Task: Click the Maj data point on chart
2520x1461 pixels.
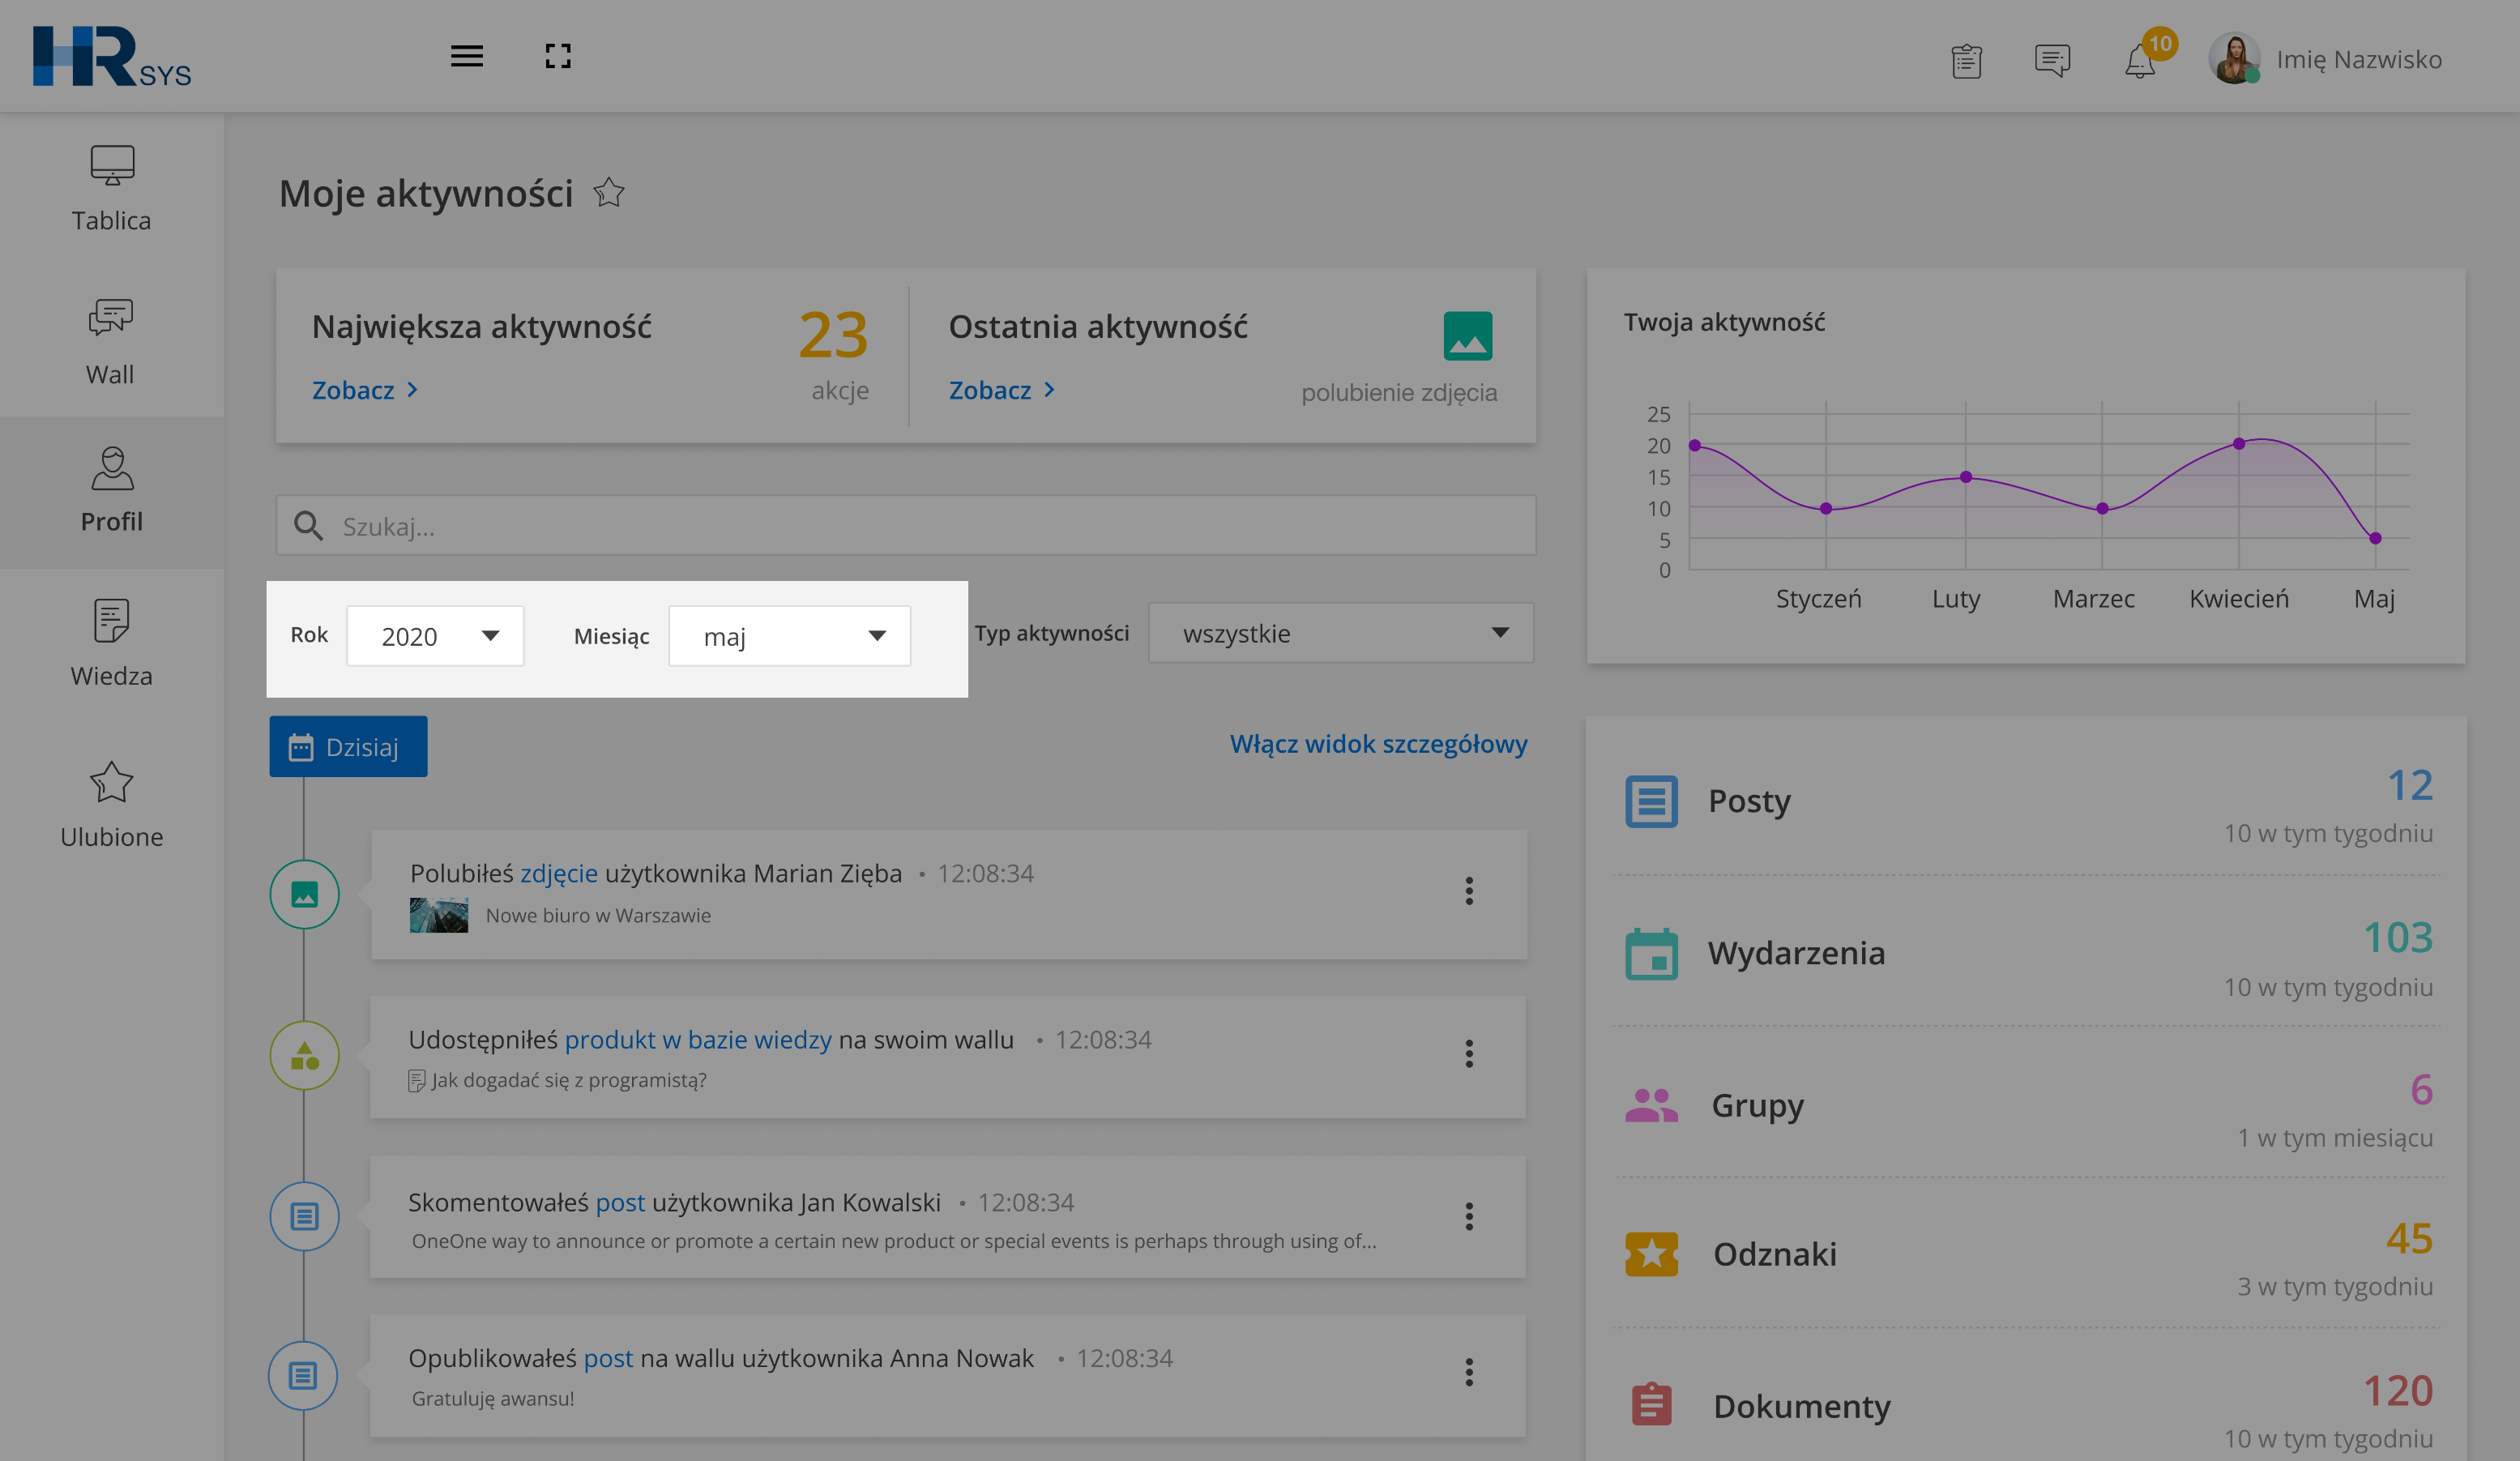Action: 2375,538
